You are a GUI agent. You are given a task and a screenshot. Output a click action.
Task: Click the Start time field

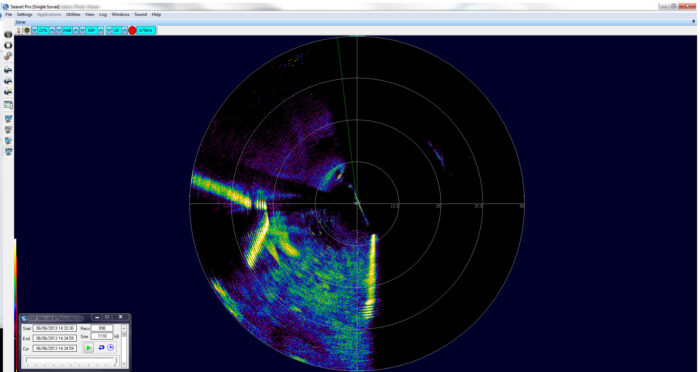(55, 328)
